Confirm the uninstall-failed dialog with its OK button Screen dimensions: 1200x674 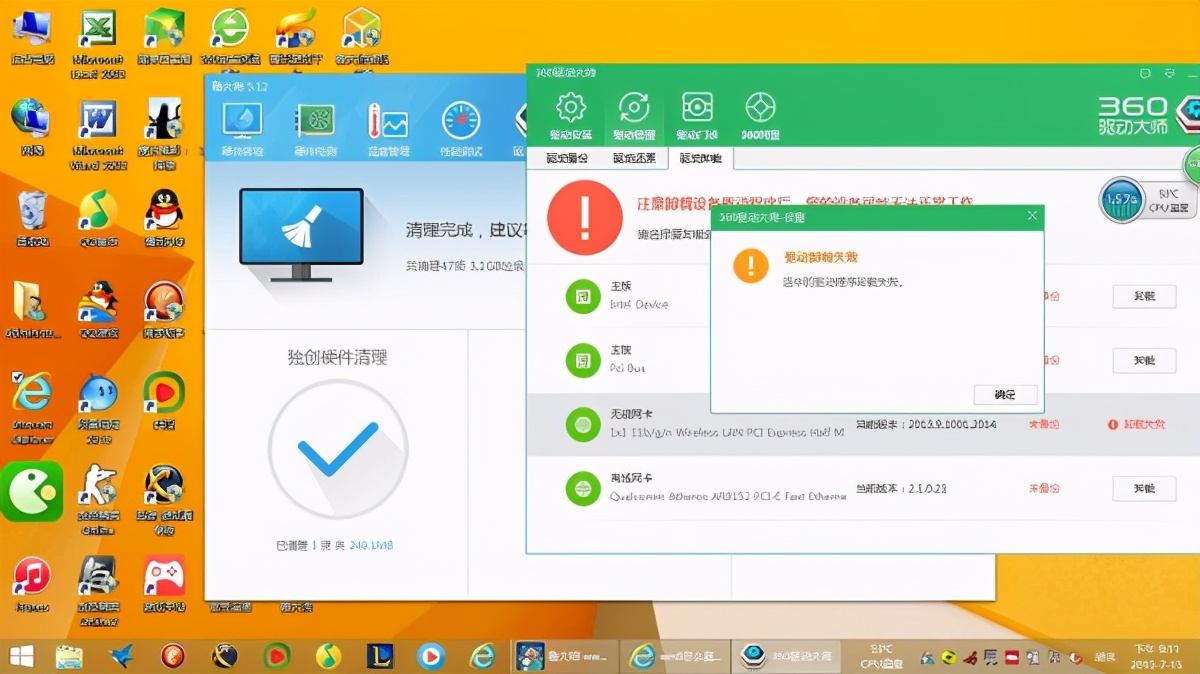coord(1005,394)
